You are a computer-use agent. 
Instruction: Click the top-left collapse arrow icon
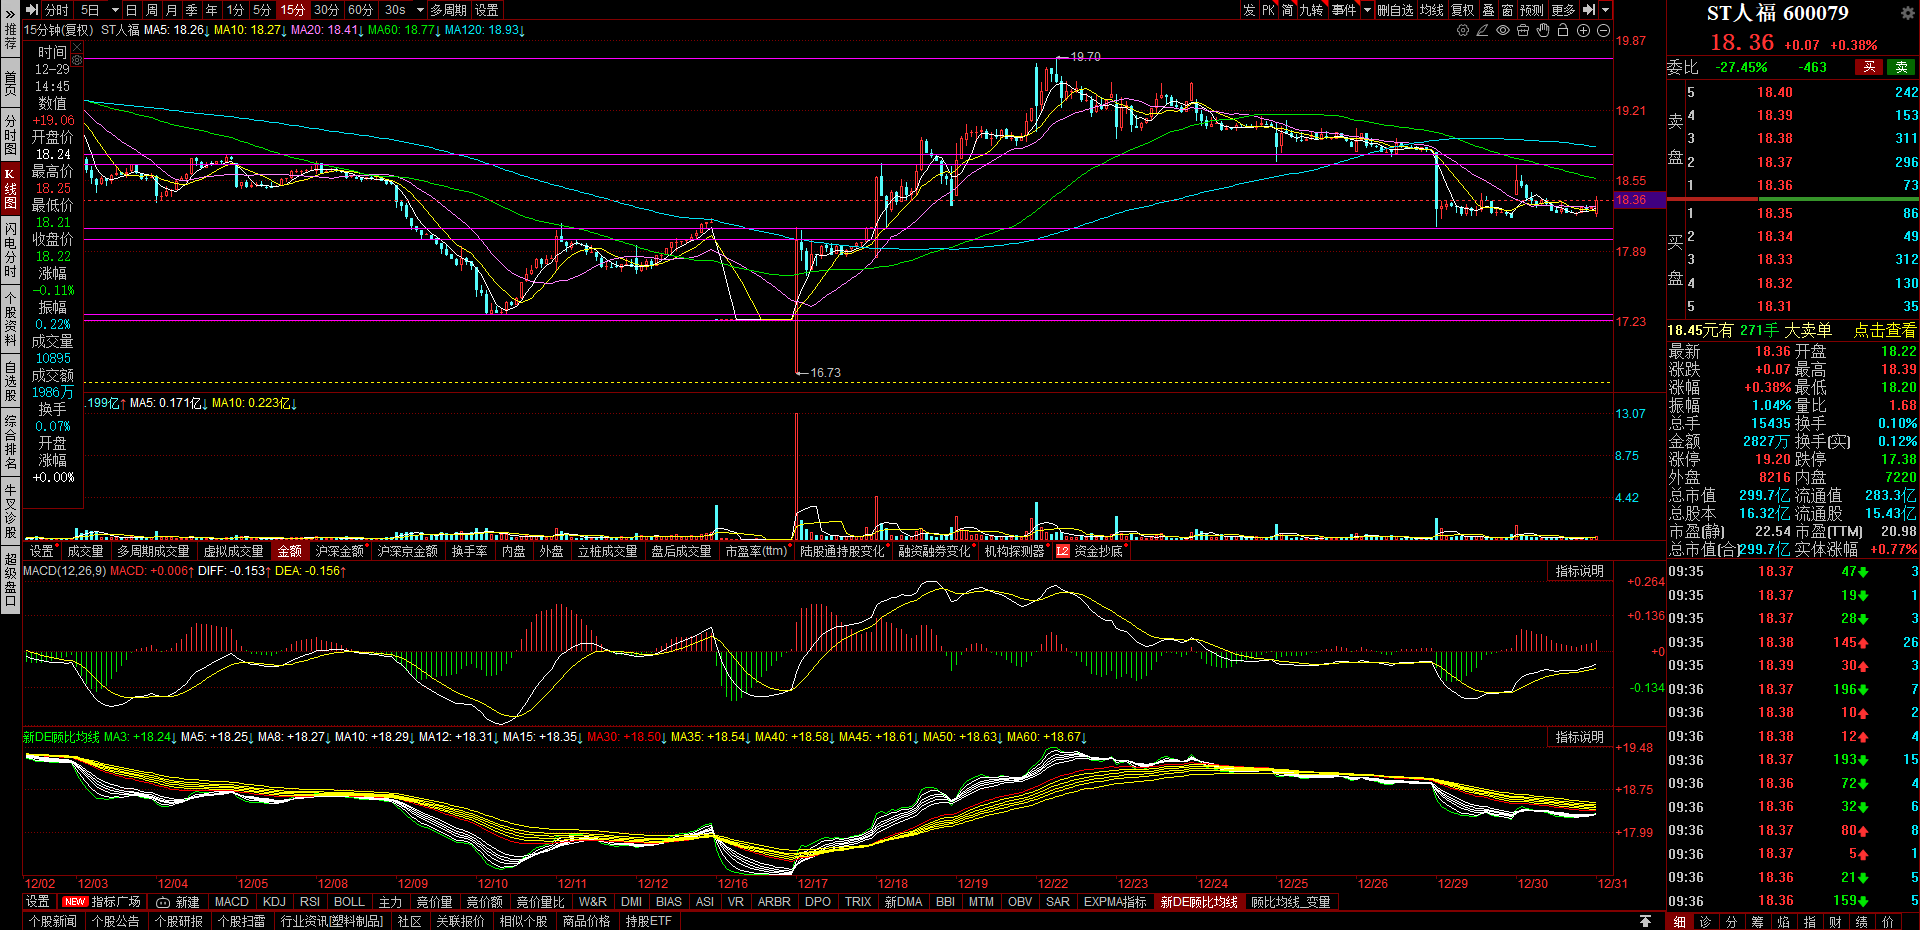pos(31,10)
